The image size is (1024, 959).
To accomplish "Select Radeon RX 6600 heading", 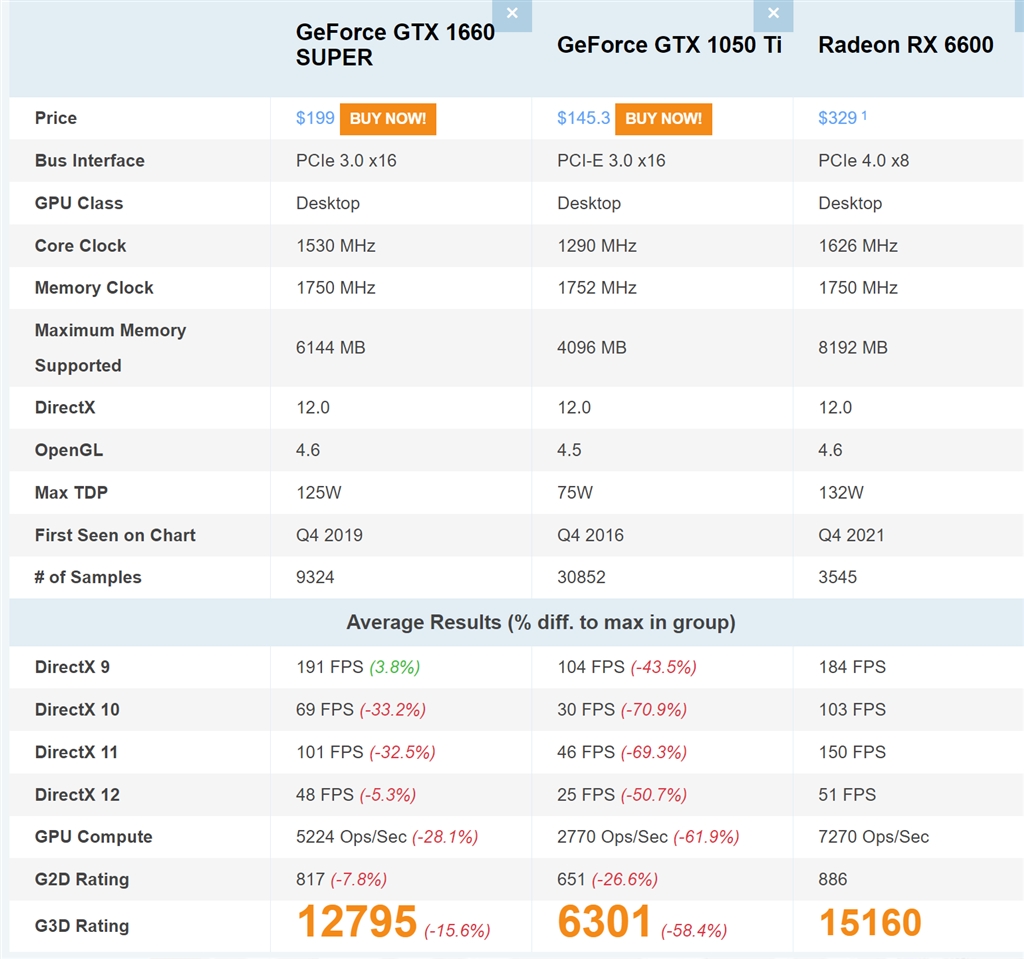I will pyautogui.click(x=906, y=45).
